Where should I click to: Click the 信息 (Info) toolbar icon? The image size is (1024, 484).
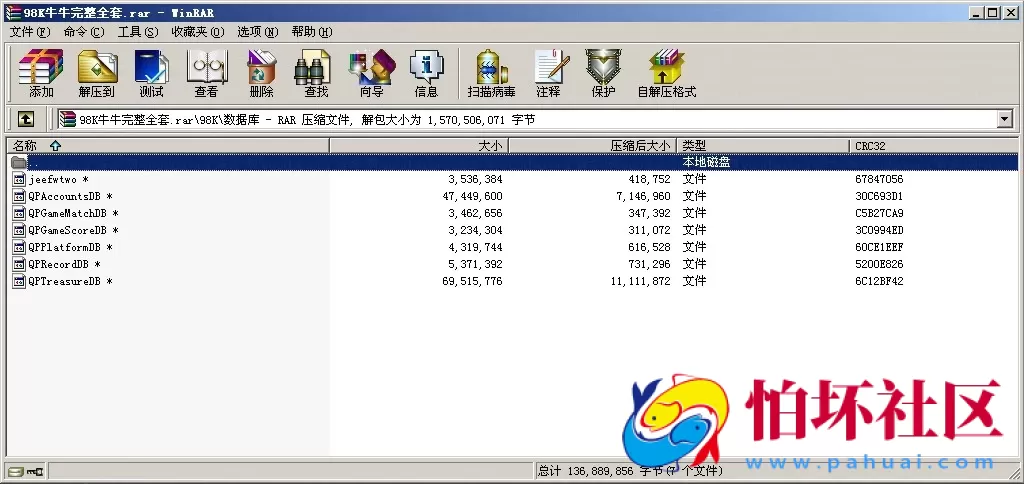(x=426, y=73)
